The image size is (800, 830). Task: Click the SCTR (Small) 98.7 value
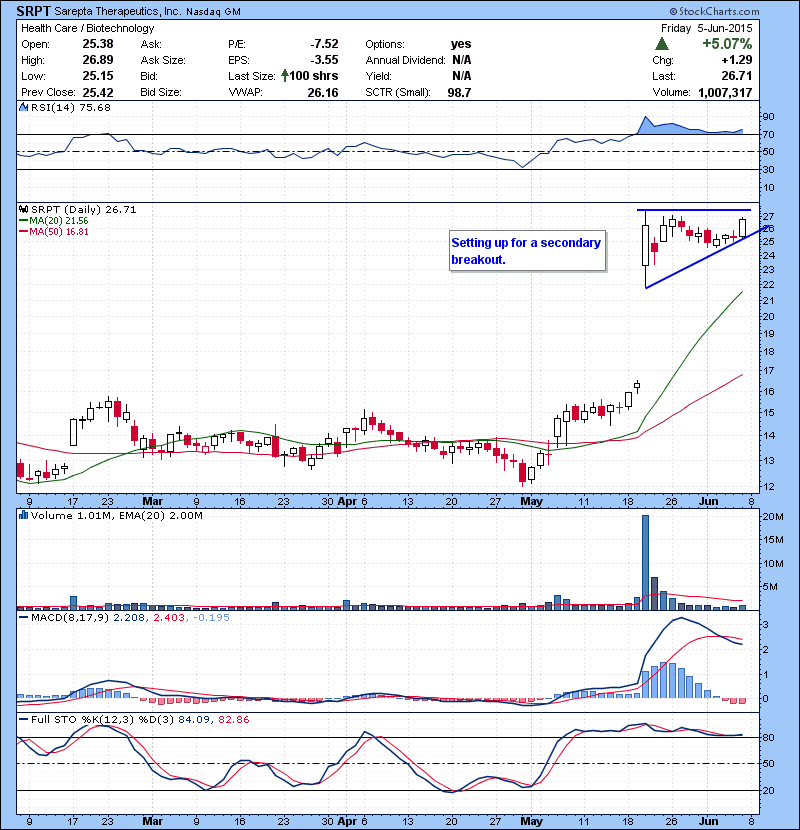(x=460, y=92)
